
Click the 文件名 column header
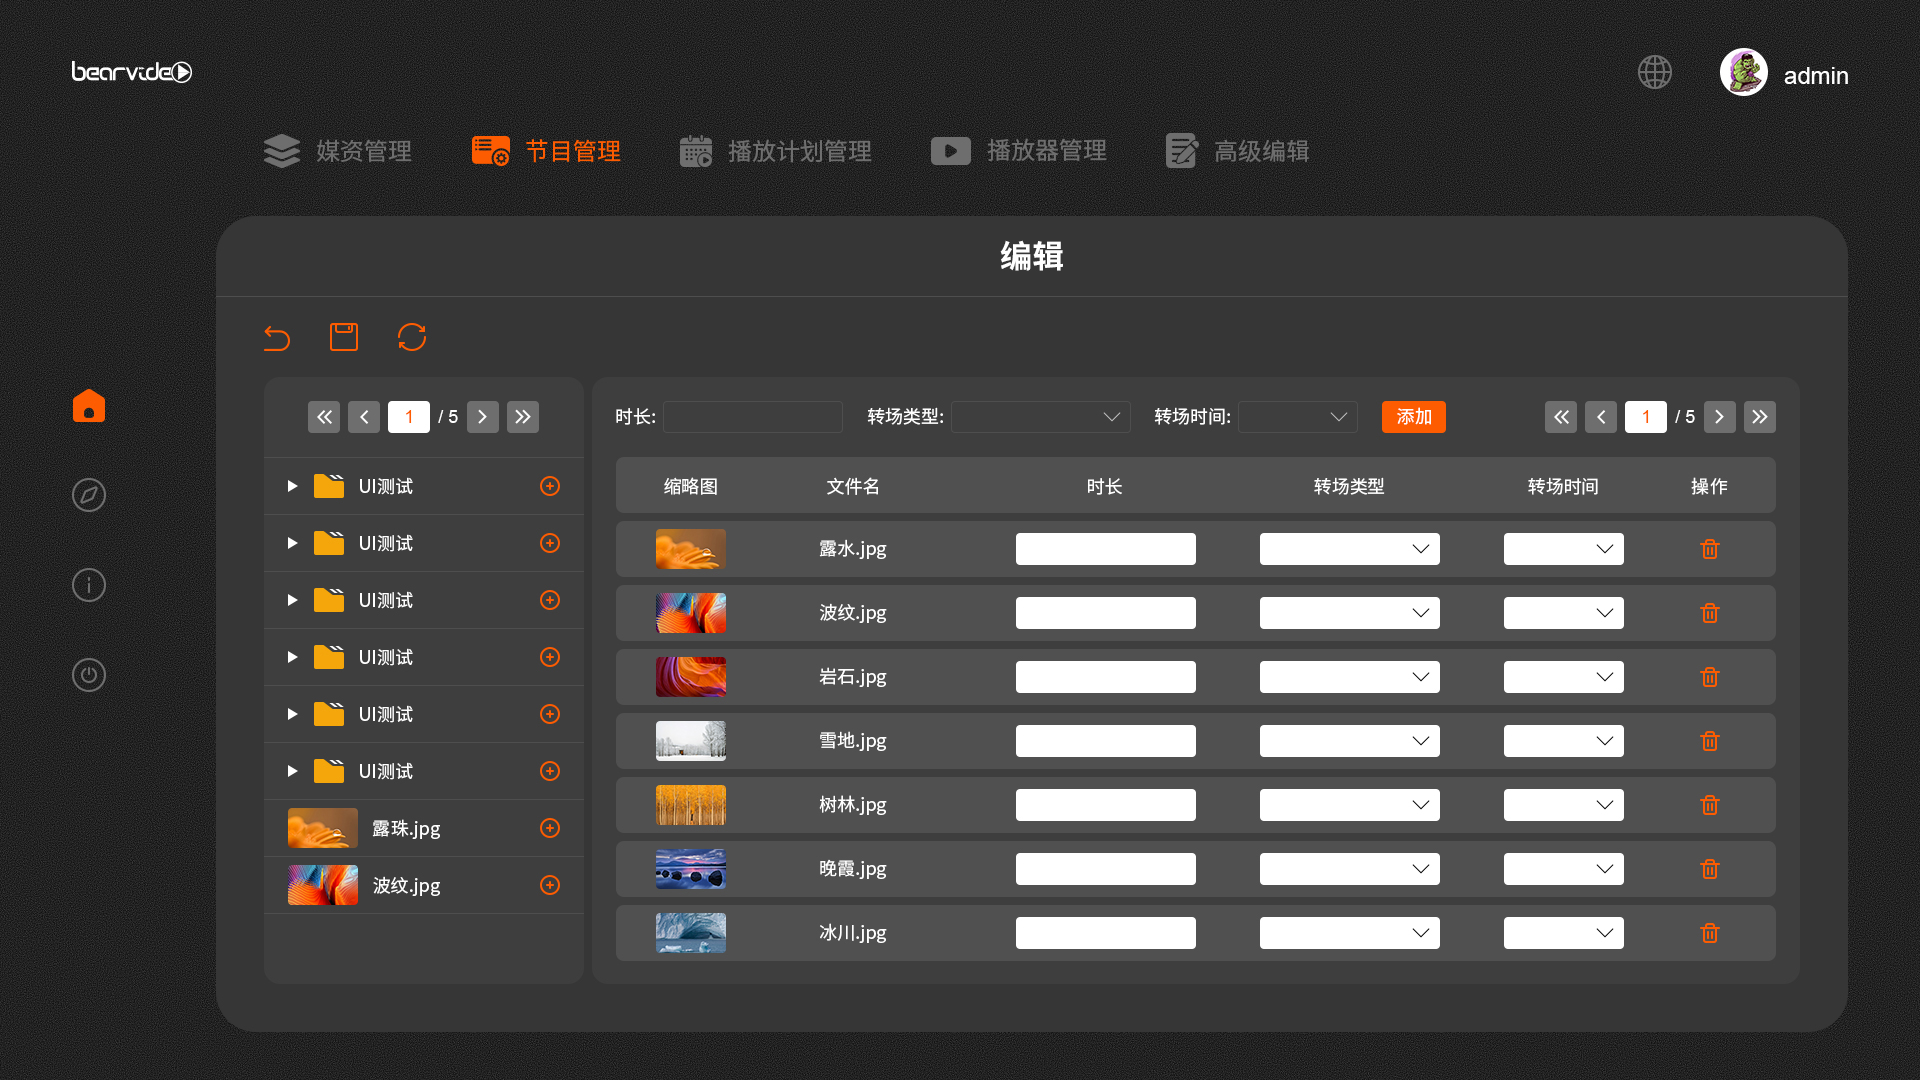point(853,486)
